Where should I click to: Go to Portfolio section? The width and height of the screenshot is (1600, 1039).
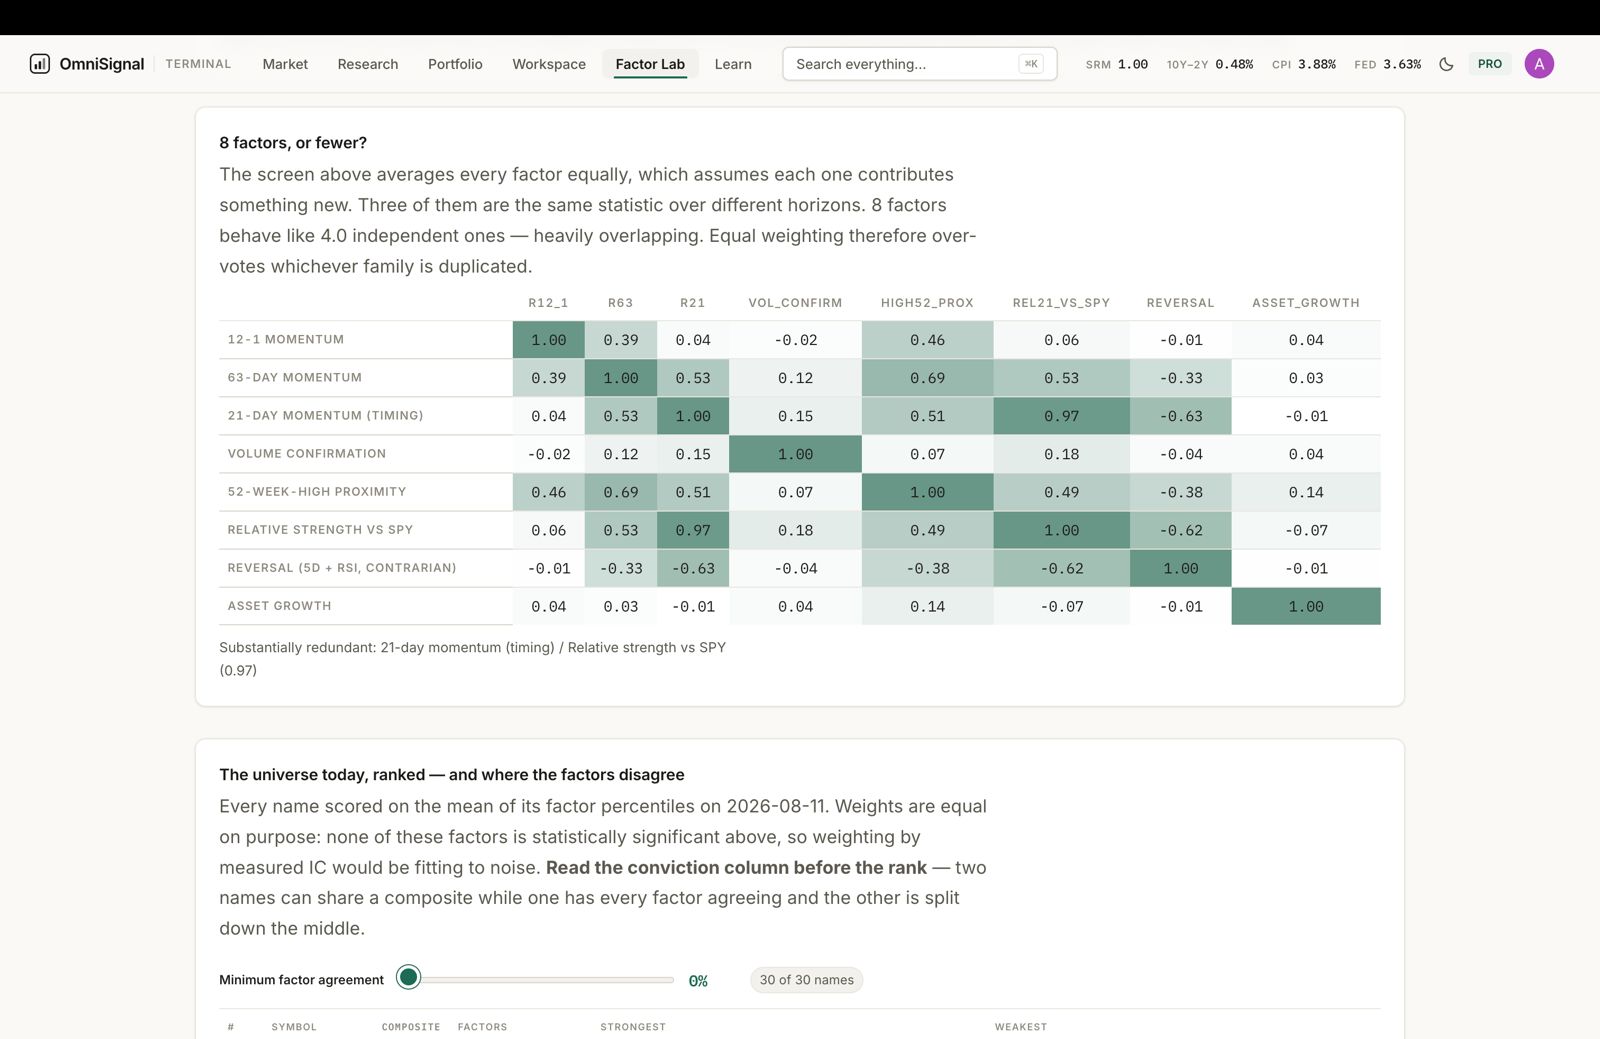[455, 64]
